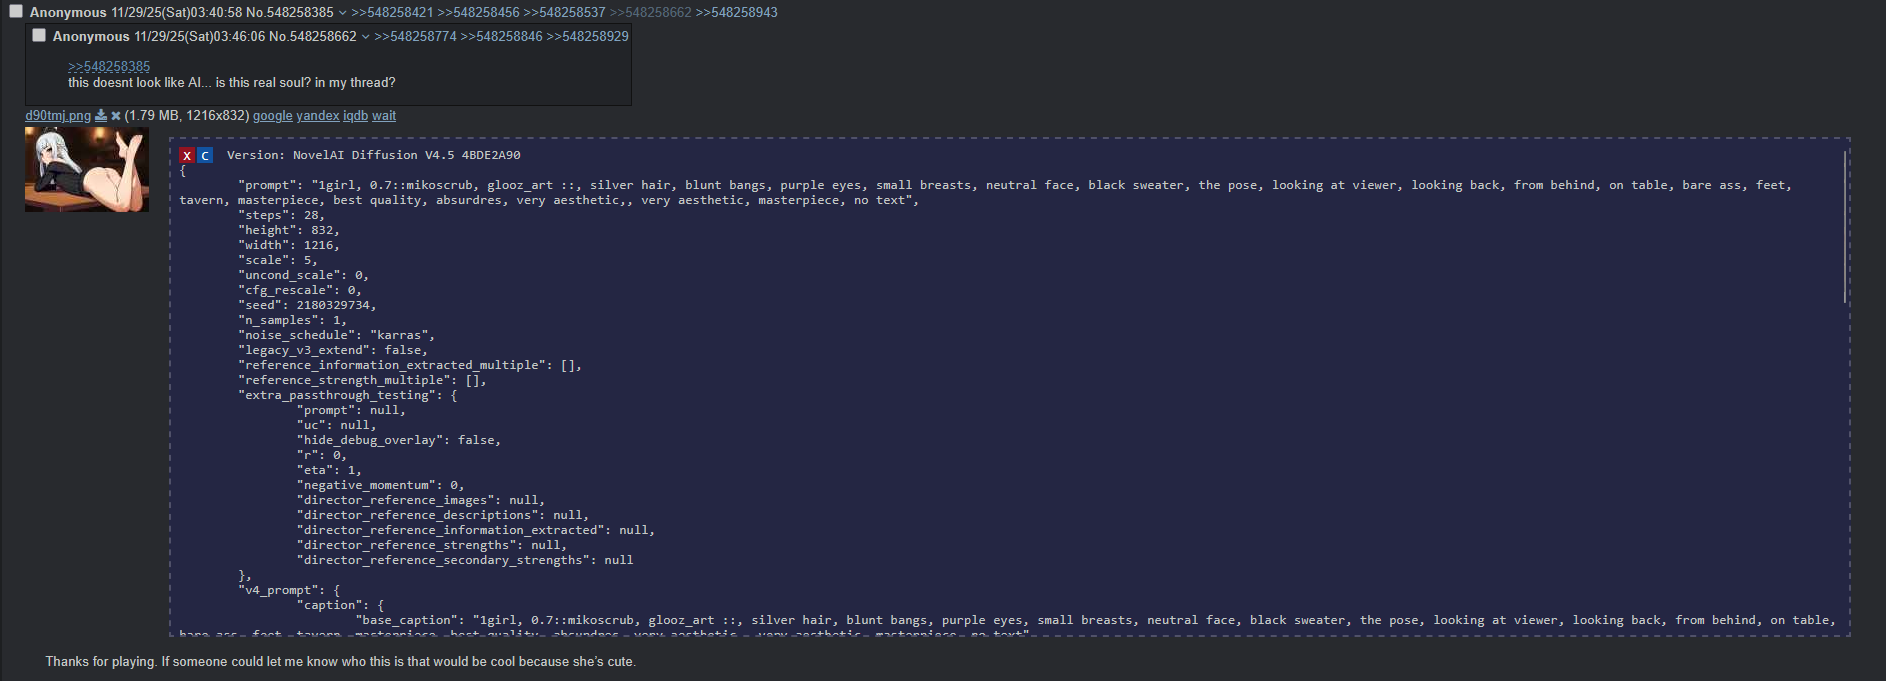Select the "reference_strength_multiple" line
This screenshot has height=681, width=1886.
pyautogui.click(x=362, y=380)
